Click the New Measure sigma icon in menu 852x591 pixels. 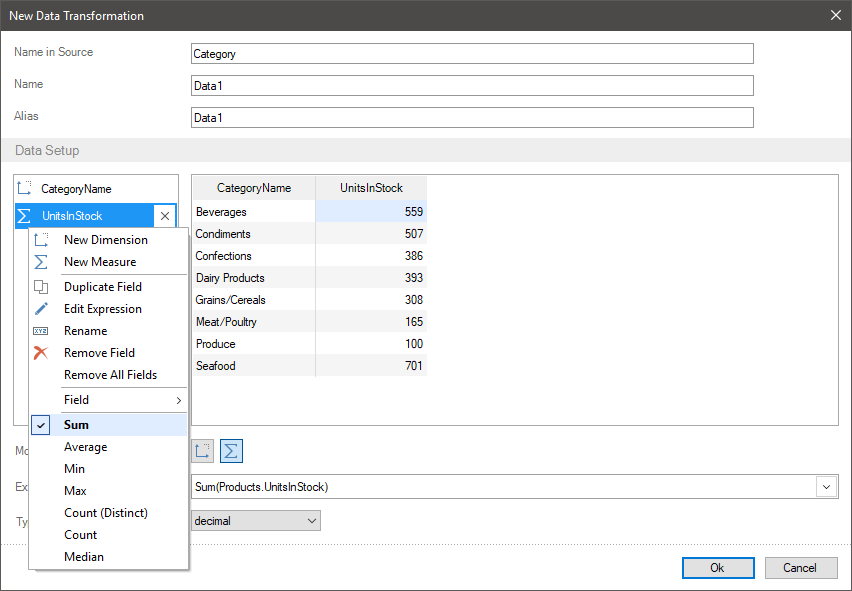coord(41,262)
